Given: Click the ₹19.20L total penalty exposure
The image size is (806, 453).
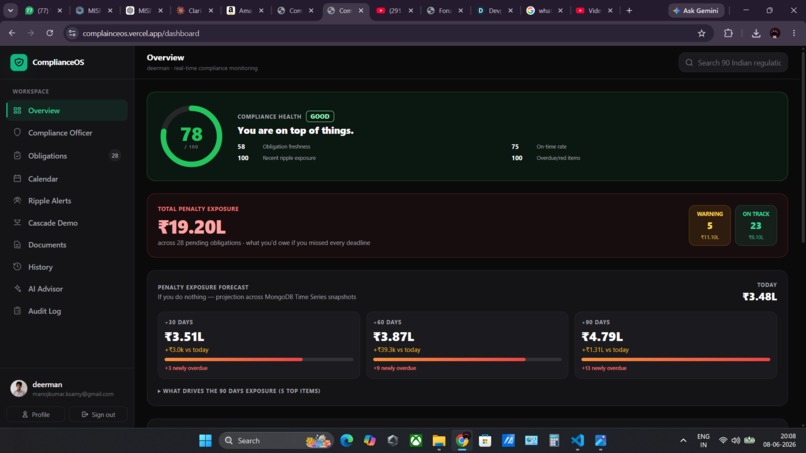Looking at the screenshot, I should (x=192, y=227).
